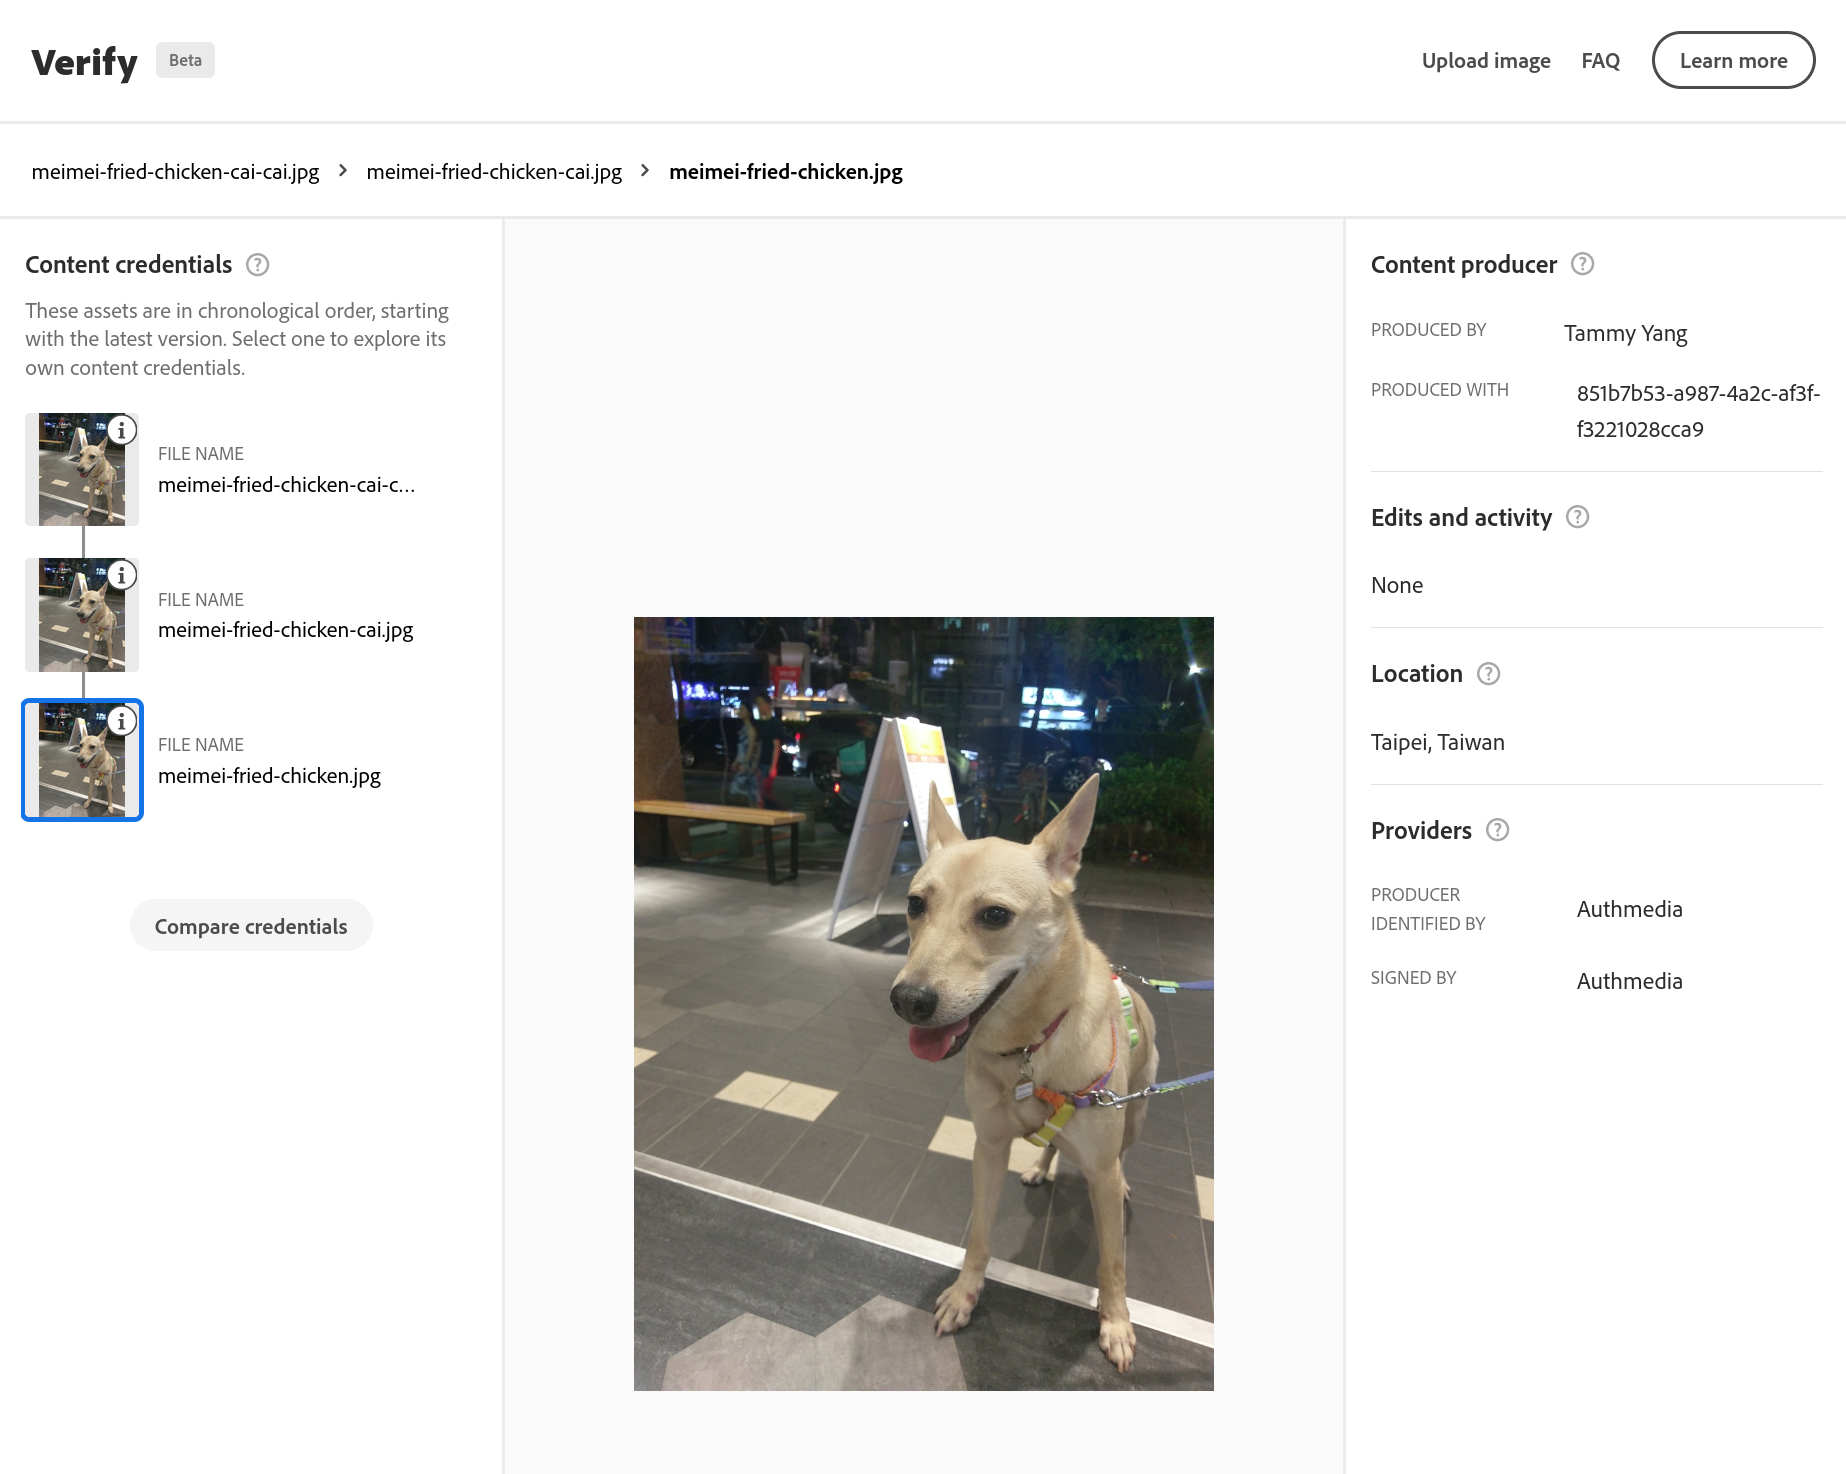Click info badge on meimei-fried-chicken-cai.jpg thumbnail
This screenshot has width=1846, height=1474.
(122, 575)
